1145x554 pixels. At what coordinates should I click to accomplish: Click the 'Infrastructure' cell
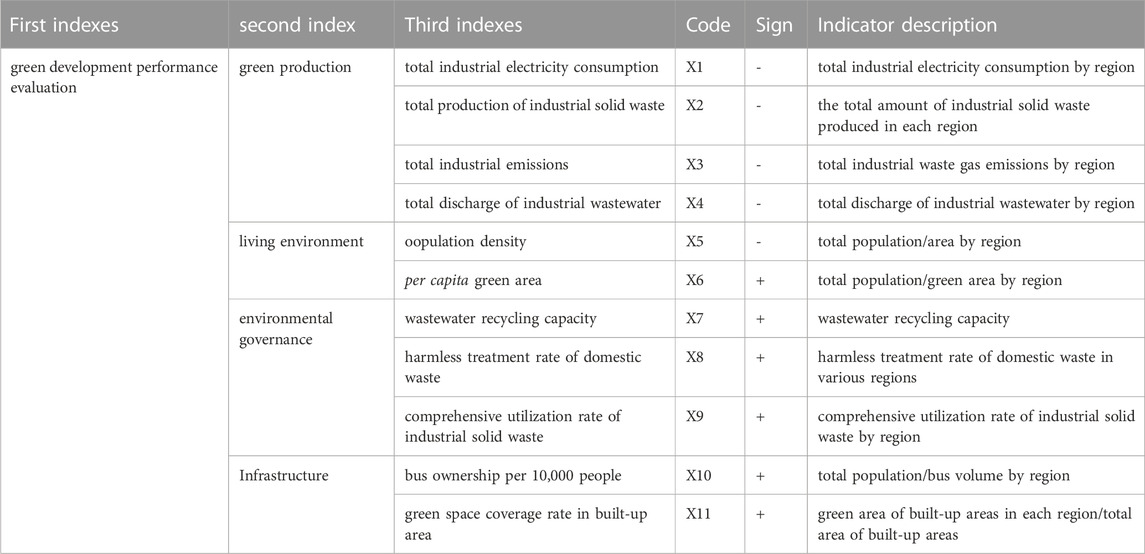(x=311, y=505)
